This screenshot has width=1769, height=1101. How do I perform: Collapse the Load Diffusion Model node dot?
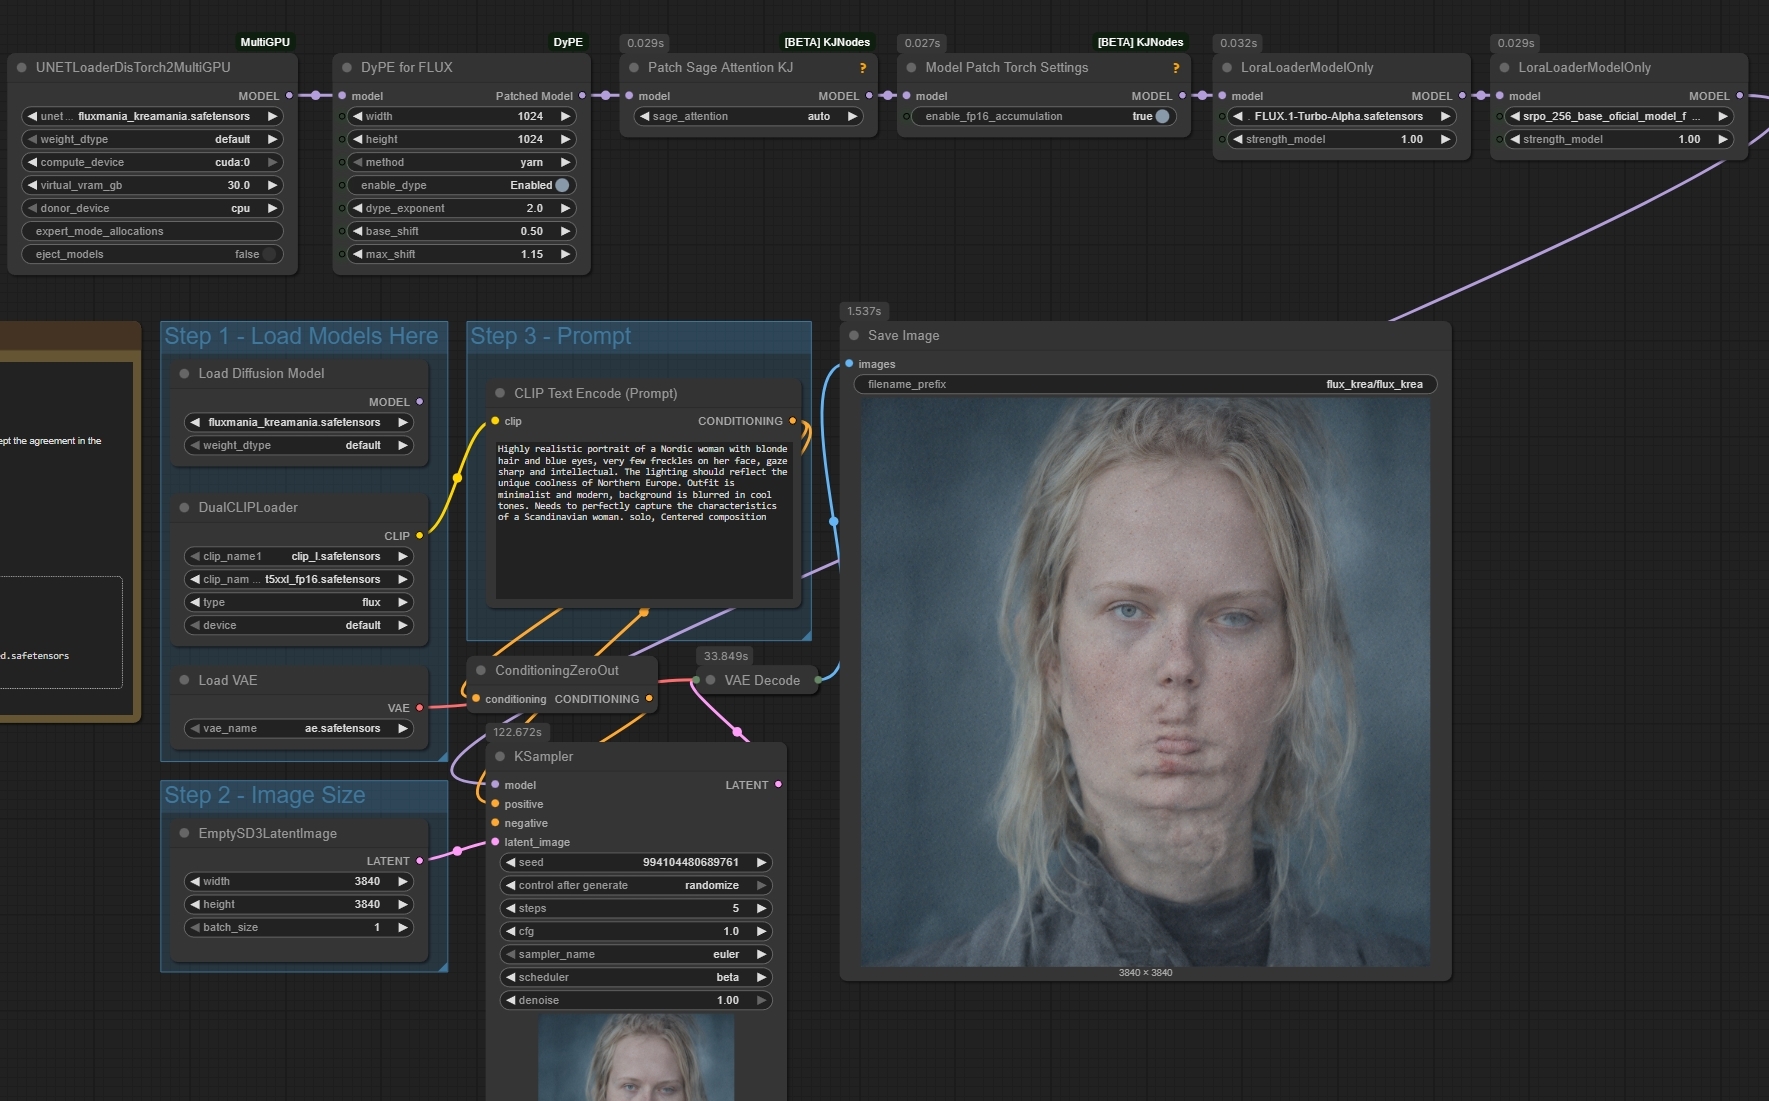[x=184, y=374]
